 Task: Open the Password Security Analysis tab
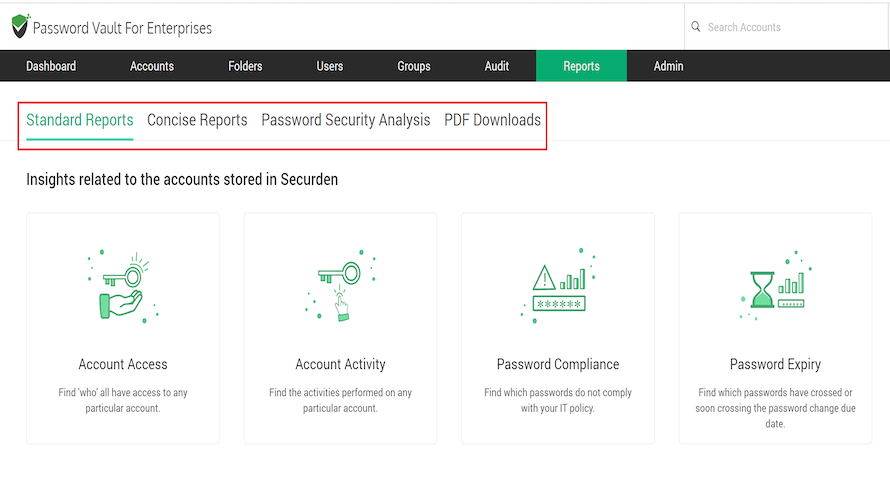pos(346,120)
